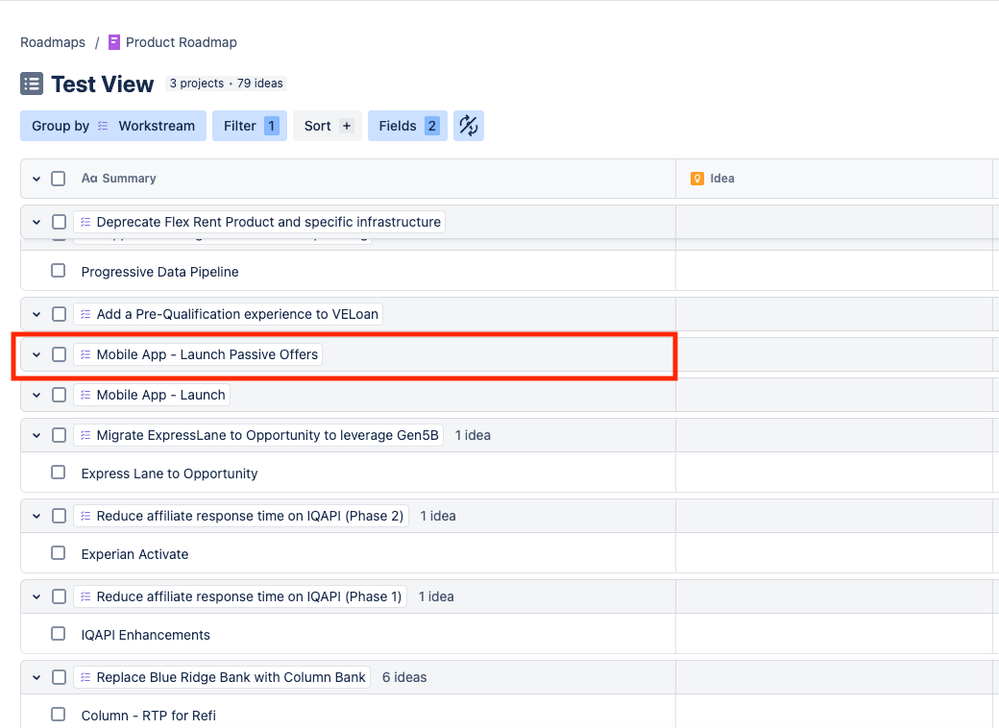Screen dimensions: 999x728
Task: Click the auto-save sync icon button
Action: coord(468,125)
